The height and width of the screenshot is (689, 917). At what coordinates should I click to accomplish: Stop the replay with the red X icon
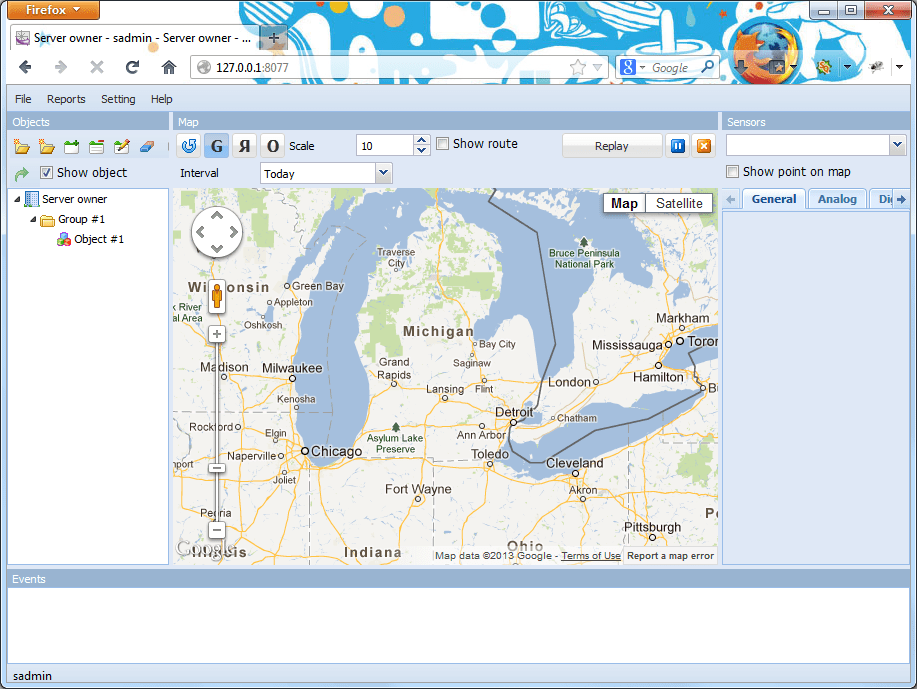point(703,145)
